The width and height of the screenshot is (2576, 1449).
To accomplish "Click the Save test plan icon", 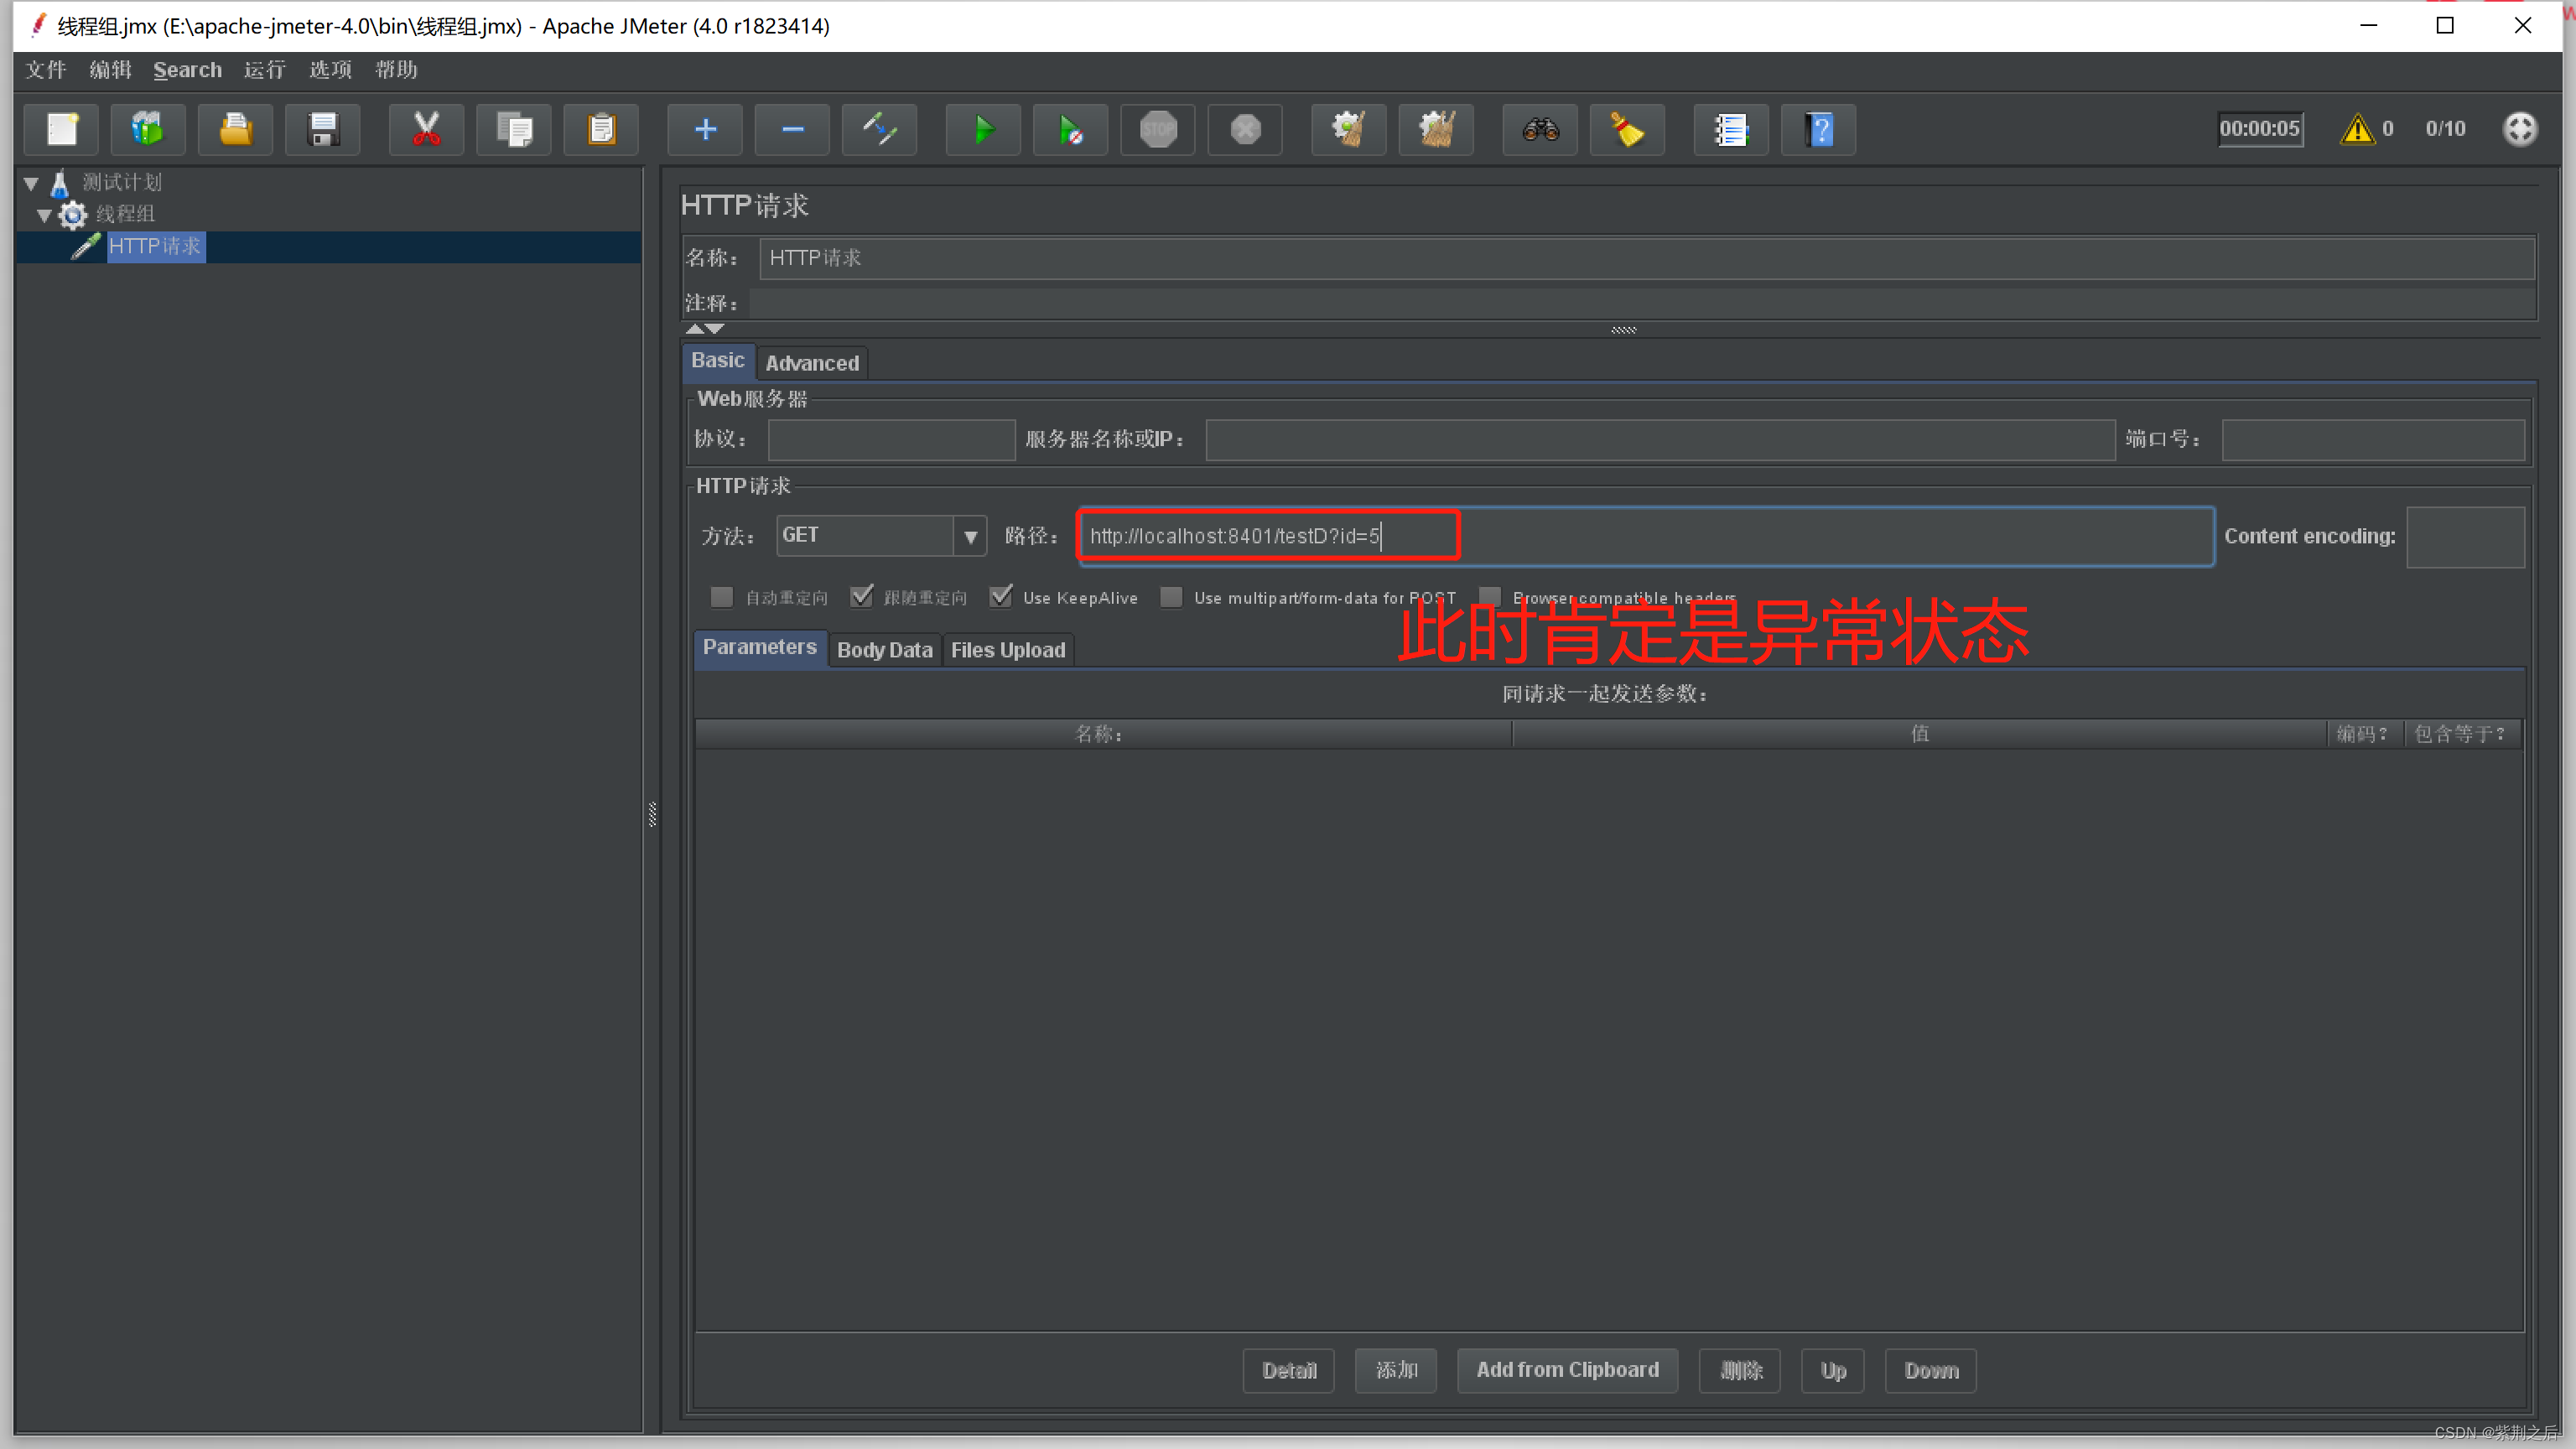I will coord(322,129).
